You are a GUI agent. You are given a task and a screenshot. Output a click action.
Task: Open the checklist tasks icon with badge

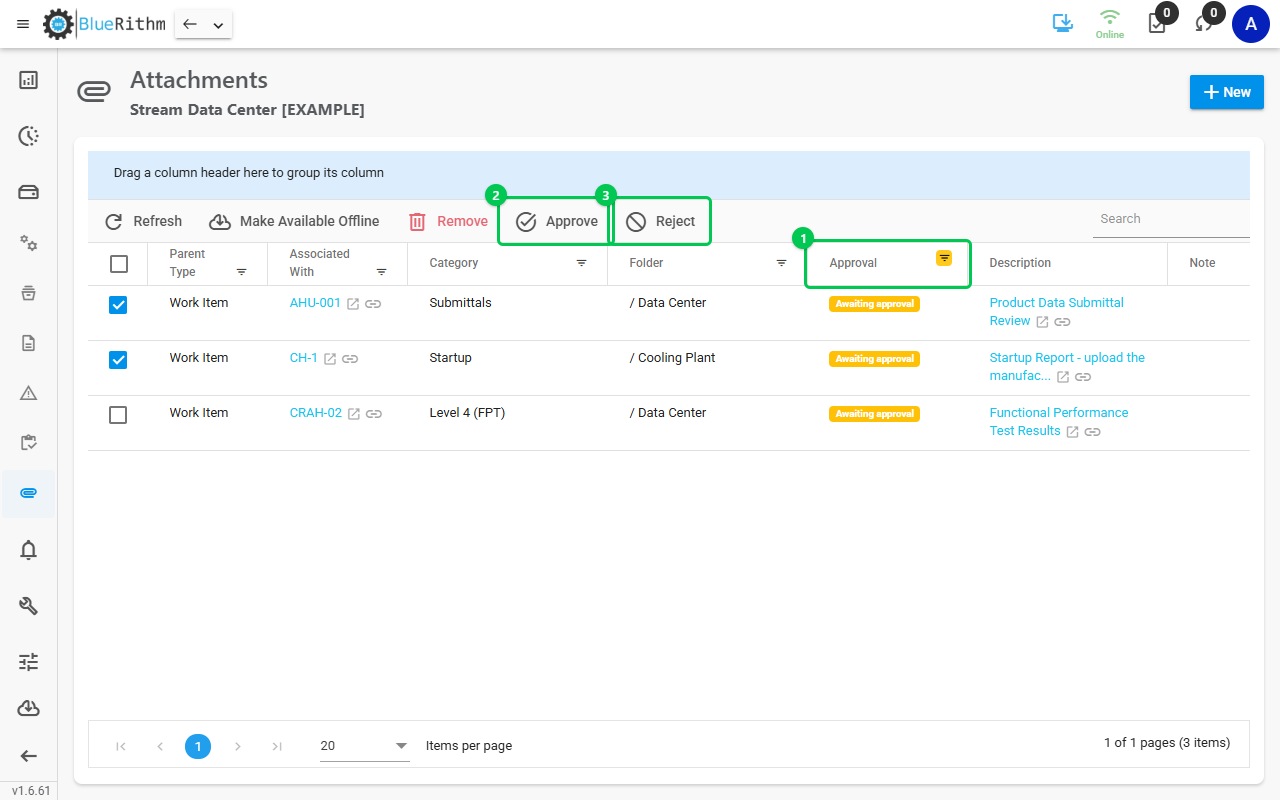[1157, 24]
